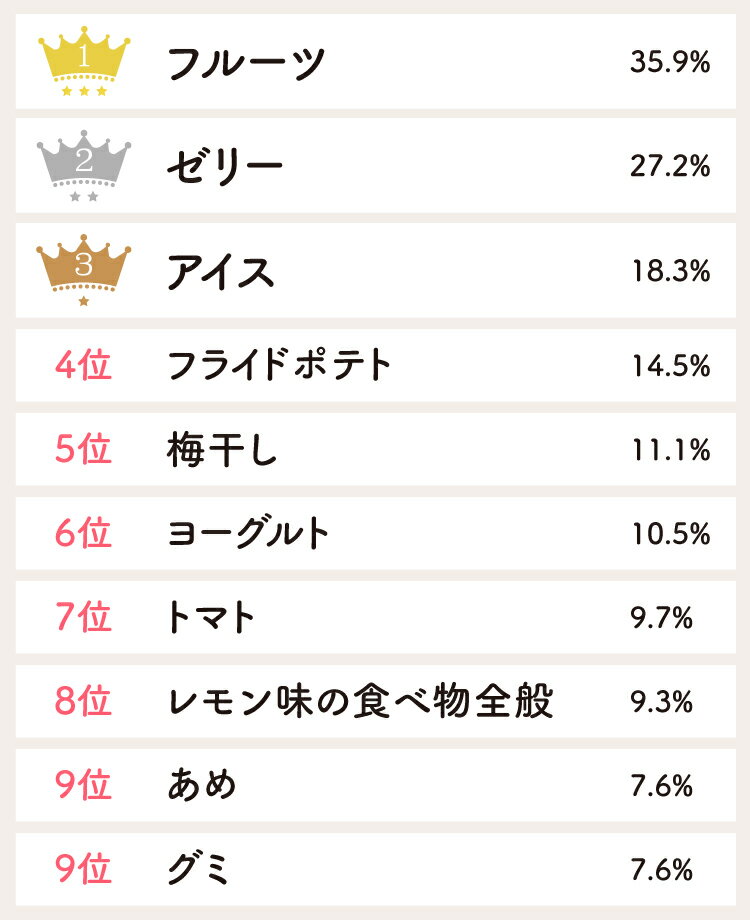Click the bronze third-place crown icon

[84, 270]
